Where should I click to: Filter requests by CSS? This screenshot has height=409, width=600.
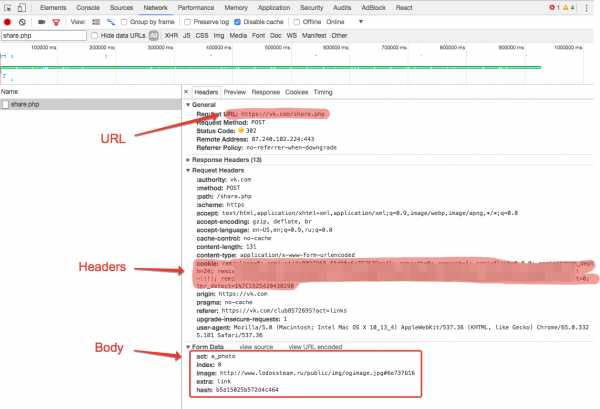[x=202, y=36]
